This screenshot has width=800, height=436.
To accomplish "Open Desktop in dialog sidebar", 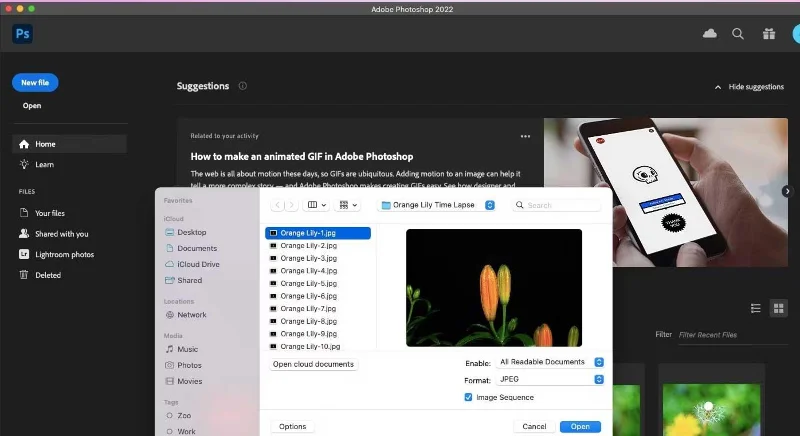I will coord(186,232).
